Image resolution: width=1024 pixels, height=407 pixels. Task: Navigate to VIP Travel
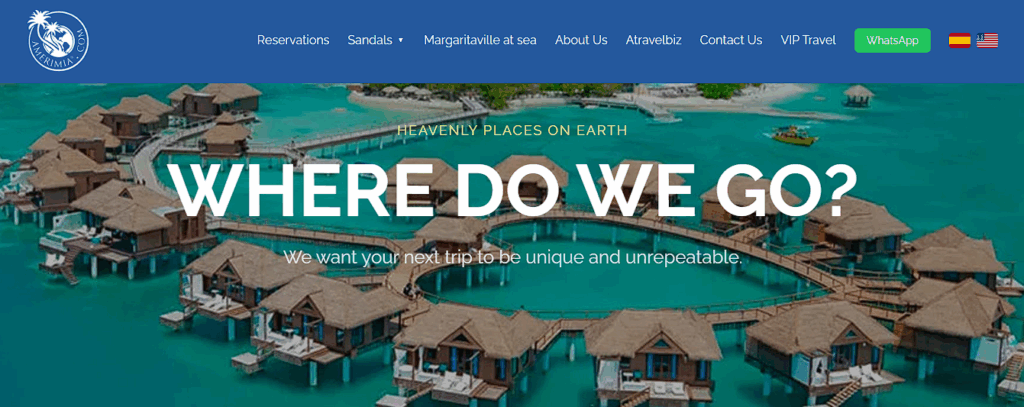click(808, 40)
